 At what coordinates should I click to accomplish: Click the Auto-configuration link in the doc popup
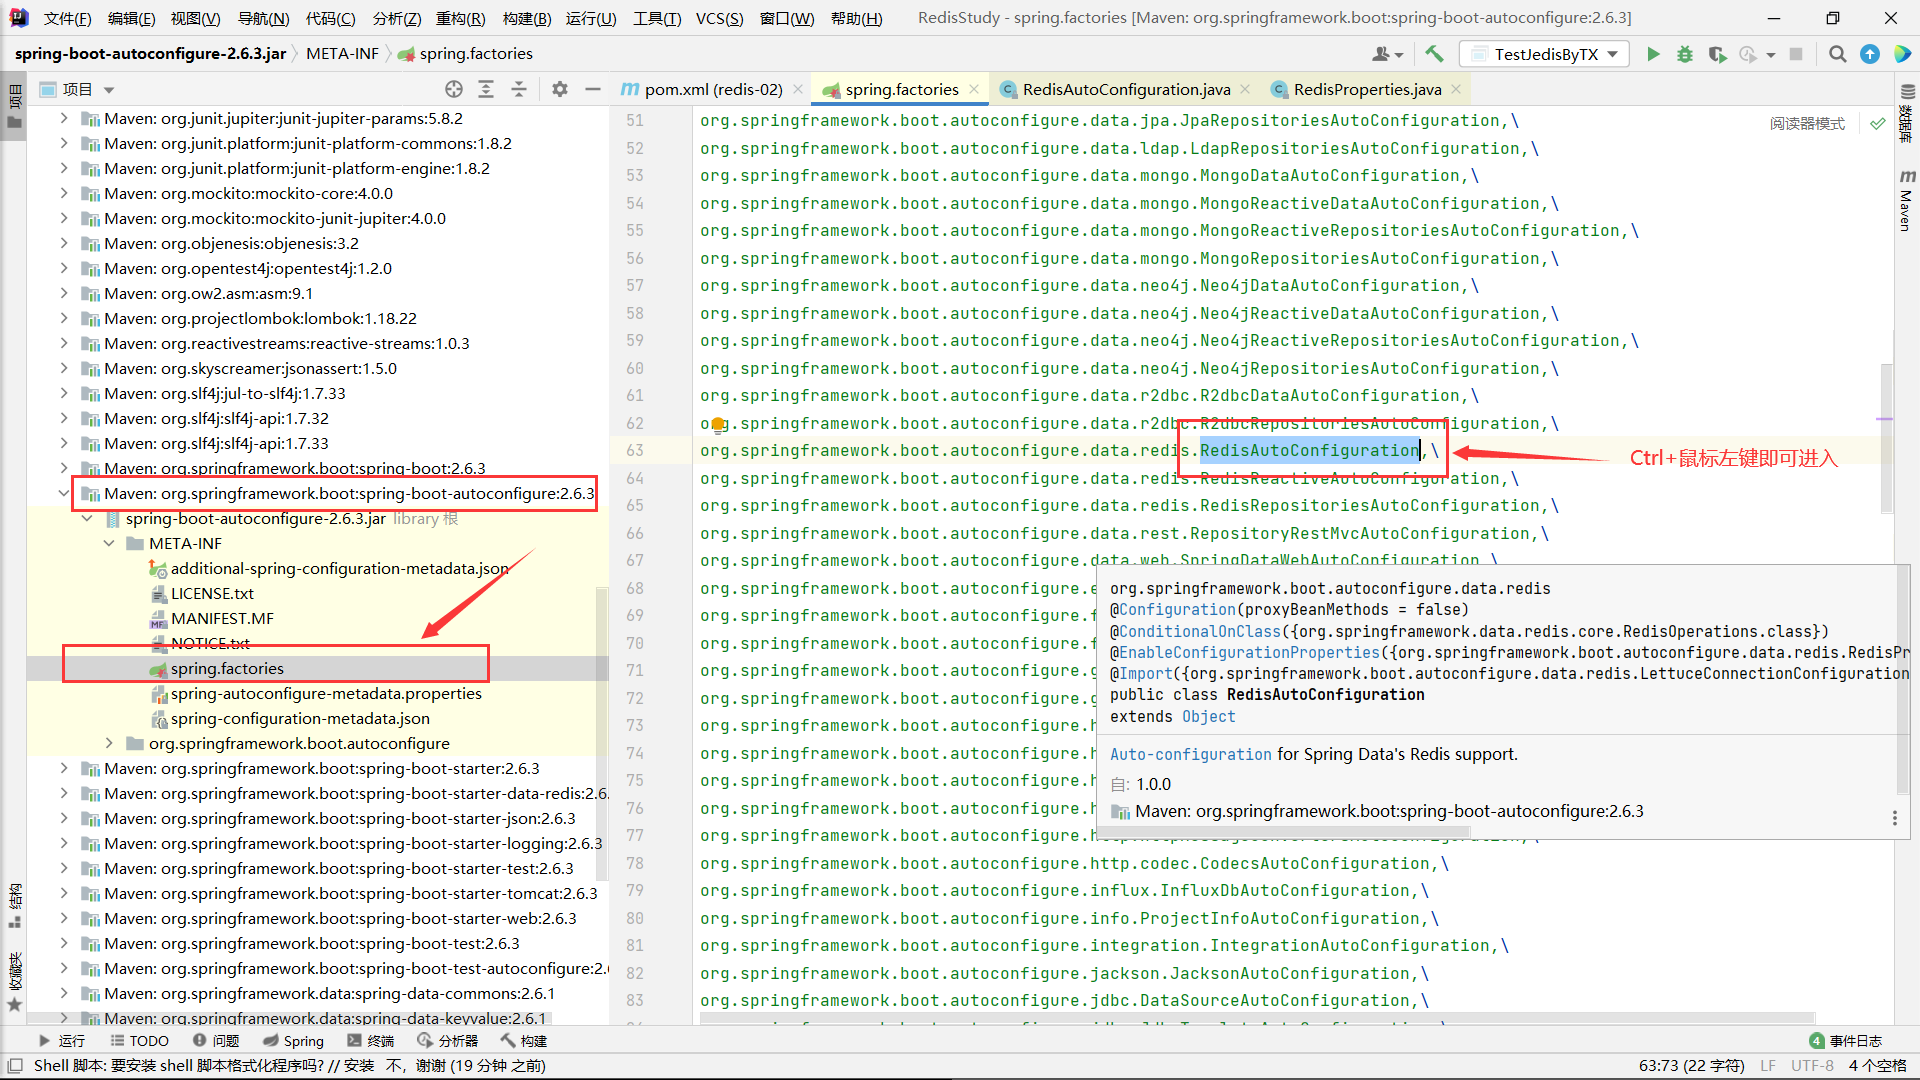(x=1190, y=754)
